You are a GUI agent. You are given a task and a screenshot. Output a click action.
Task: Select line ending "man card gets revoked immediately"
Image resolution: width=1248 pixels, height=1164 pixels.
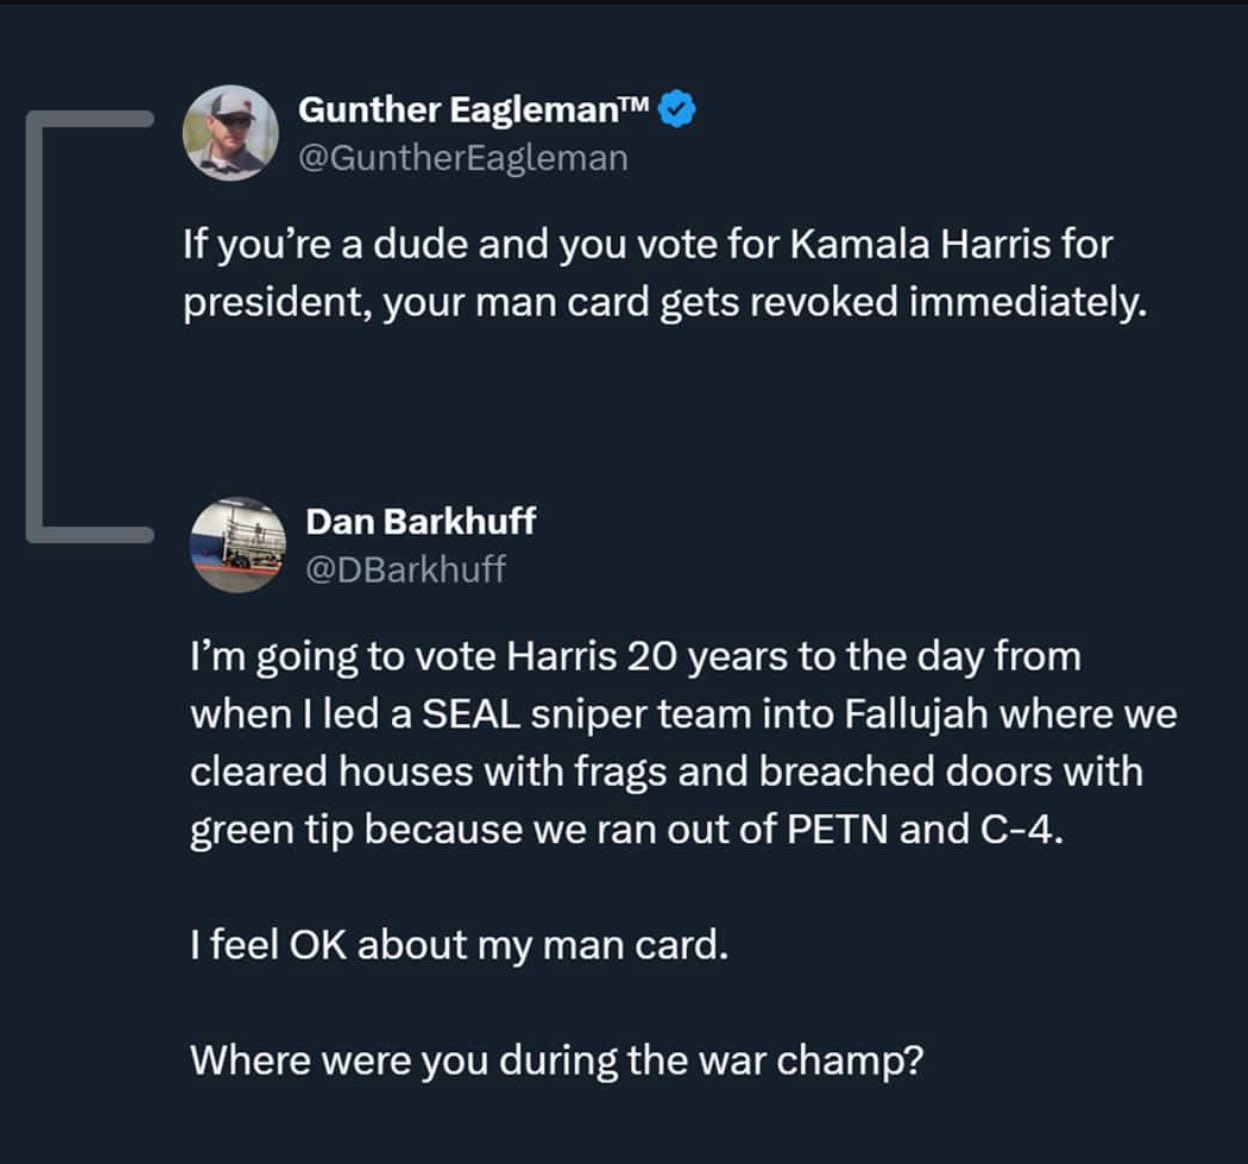tap(665, 303)
